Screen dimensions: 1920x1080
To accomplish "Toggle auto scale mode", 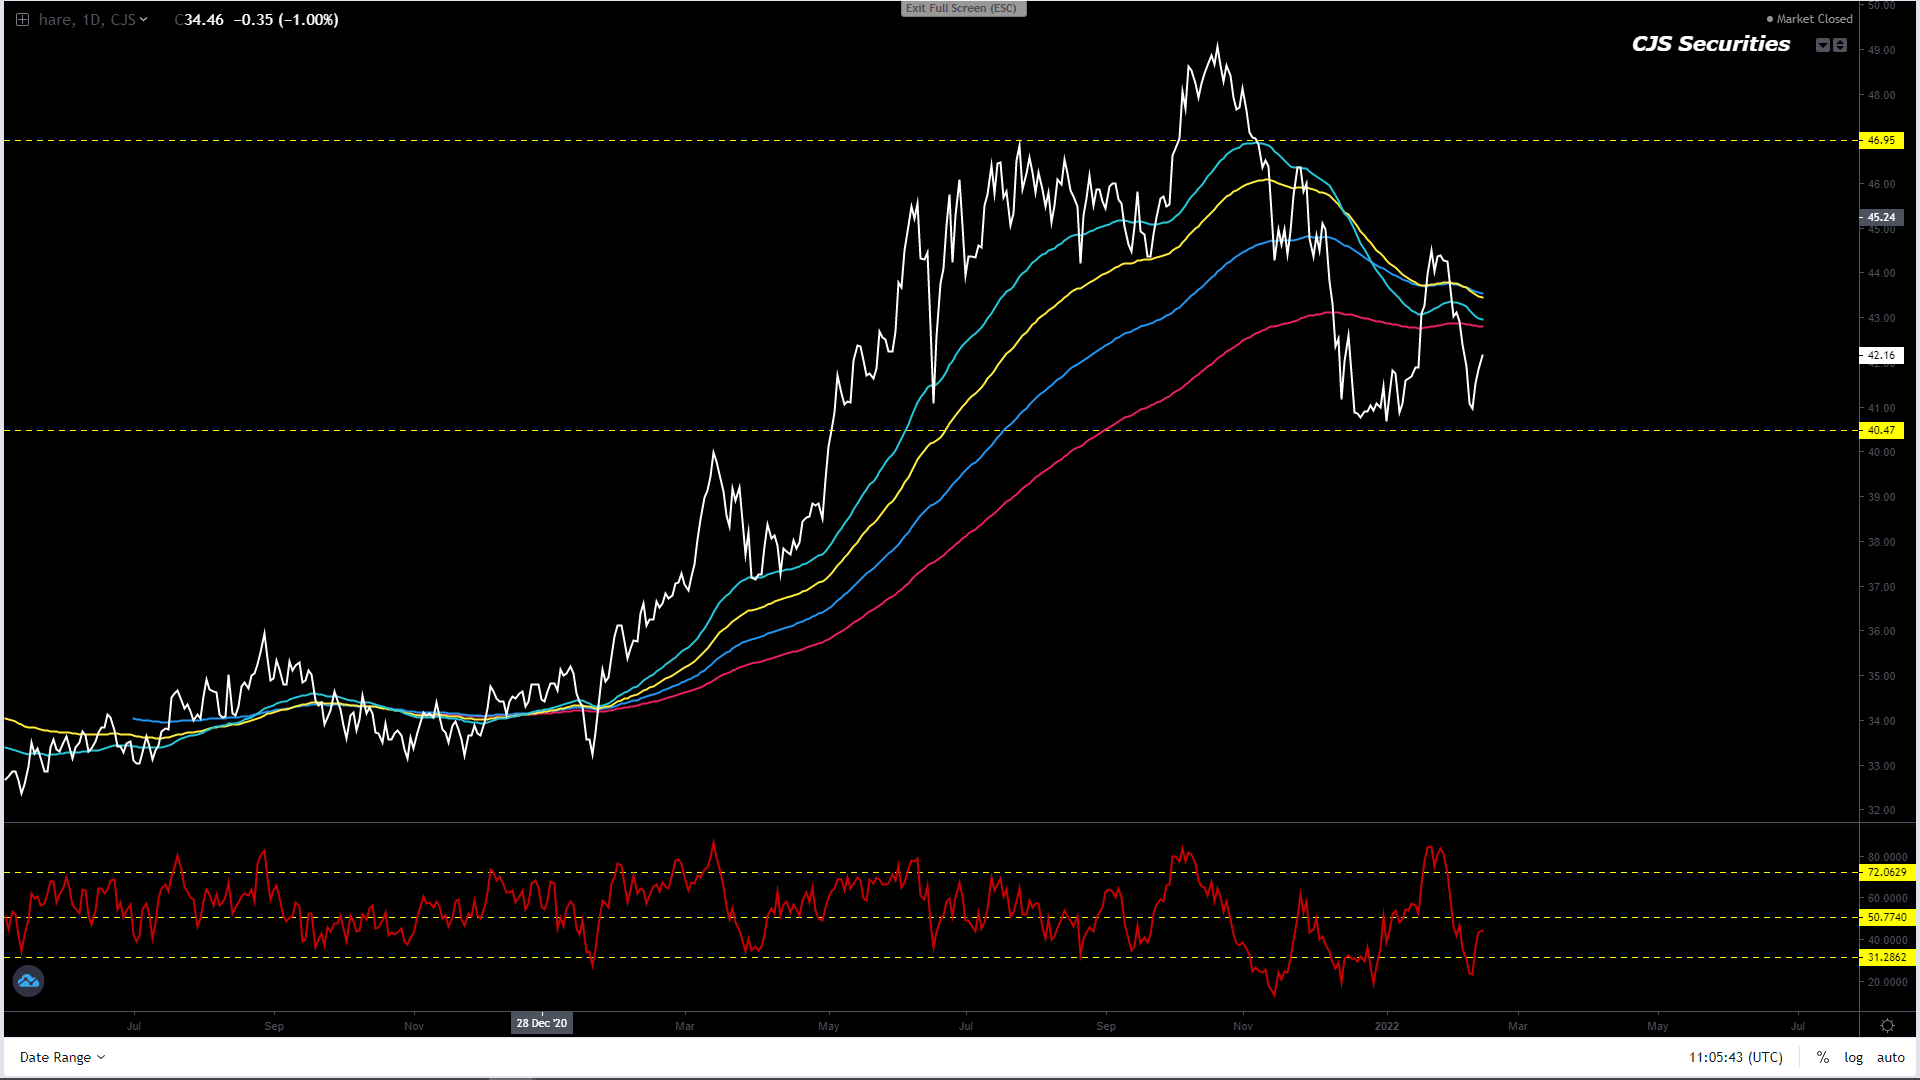I will click(1890, 1057).
